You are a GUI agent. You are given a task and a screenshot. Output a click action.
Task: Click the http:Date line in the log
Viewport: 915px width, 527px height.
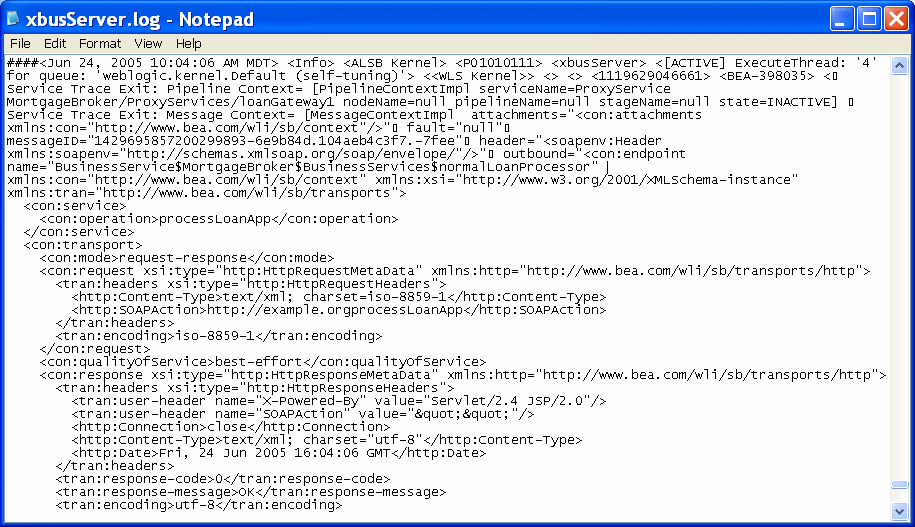pos(279,453)
